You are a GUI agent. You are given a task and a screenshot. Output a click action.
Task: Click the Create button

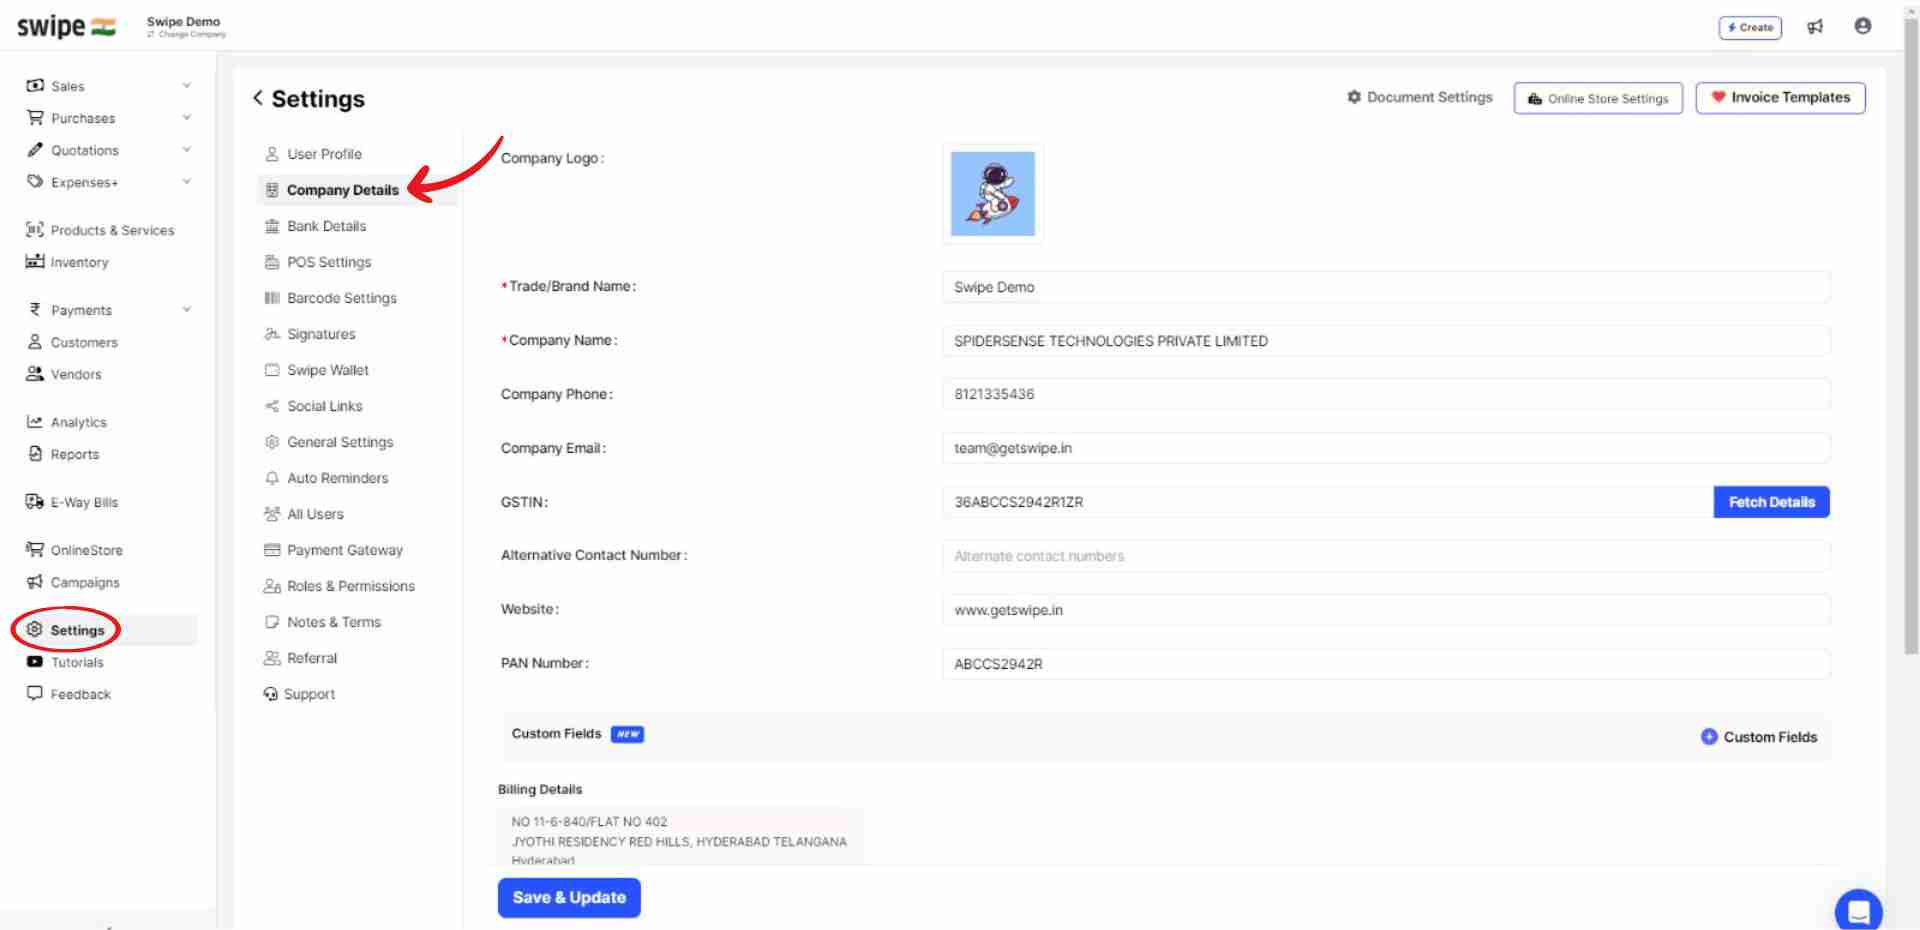tap(1750, 27)
